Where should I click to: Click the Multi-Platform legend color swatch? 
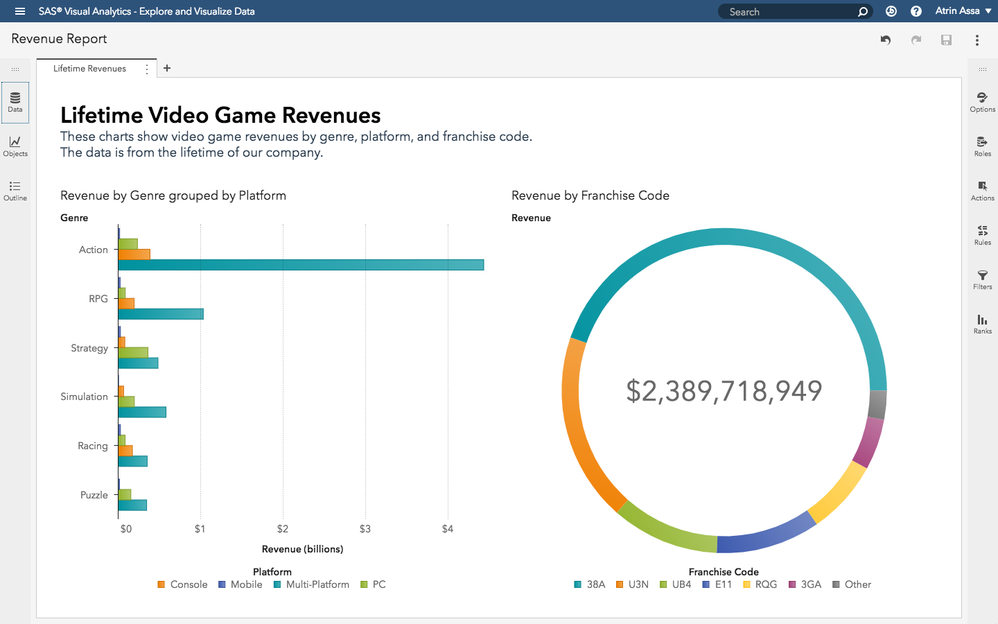pos(277,584)
